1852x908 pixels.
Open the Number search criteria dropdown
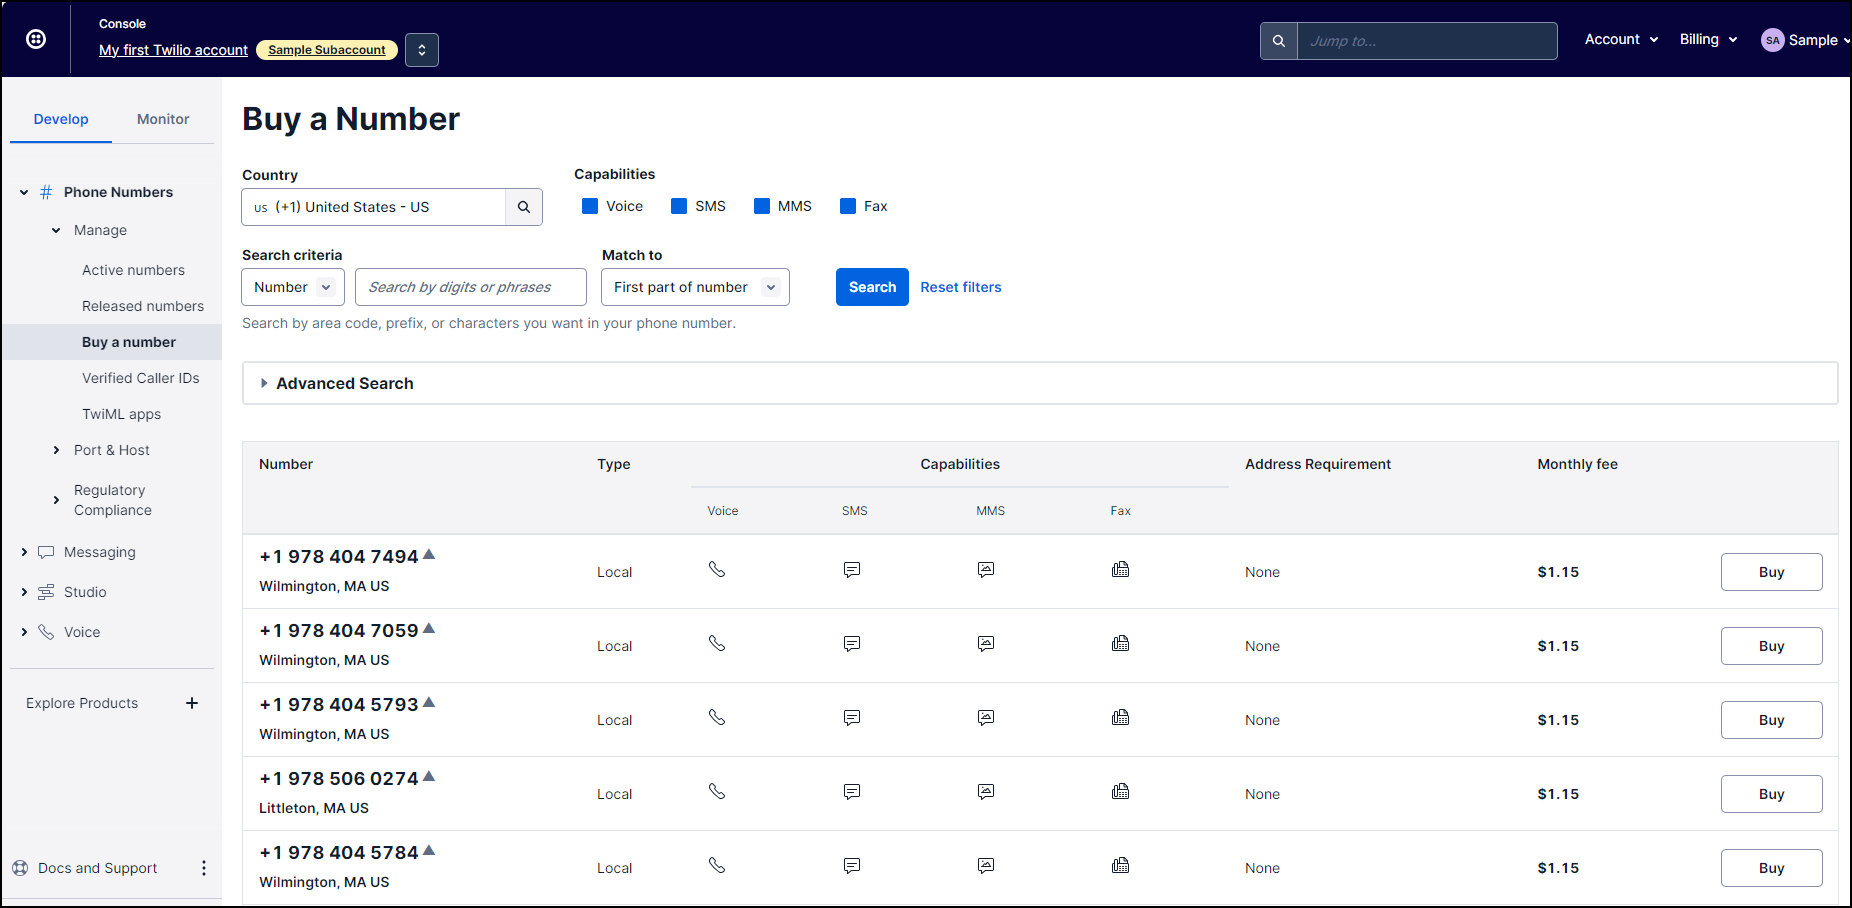(x=293, y=287)
